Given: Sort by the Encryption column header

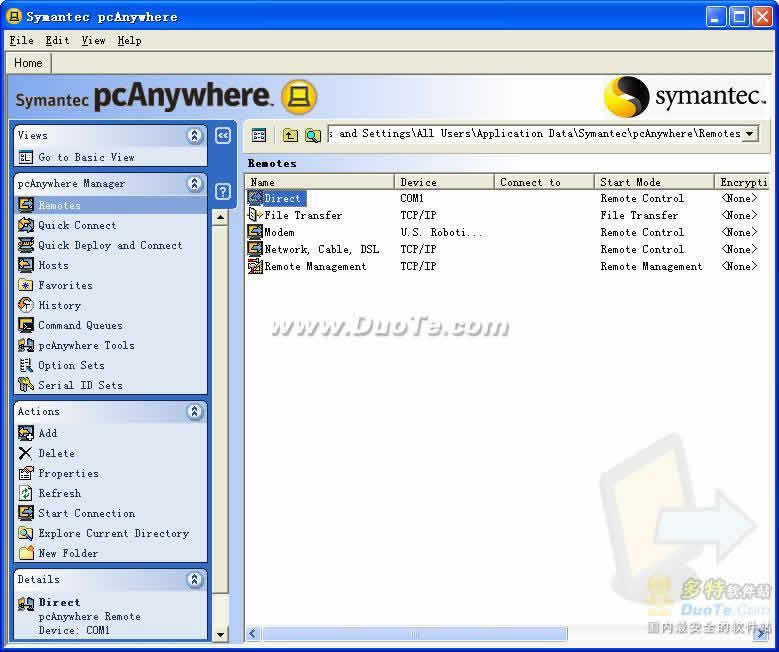Looking at the screenshot, I should [x=742, y=182].
